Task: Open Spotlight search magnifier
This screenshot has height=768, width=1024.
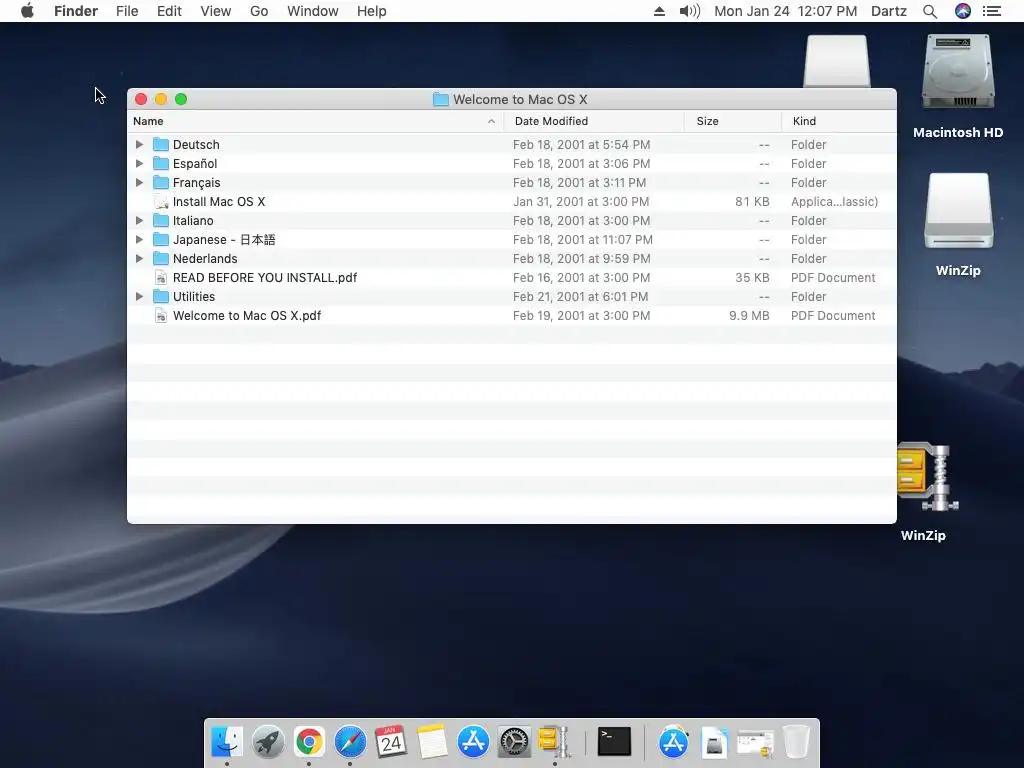Action: [x=930, y=11]
